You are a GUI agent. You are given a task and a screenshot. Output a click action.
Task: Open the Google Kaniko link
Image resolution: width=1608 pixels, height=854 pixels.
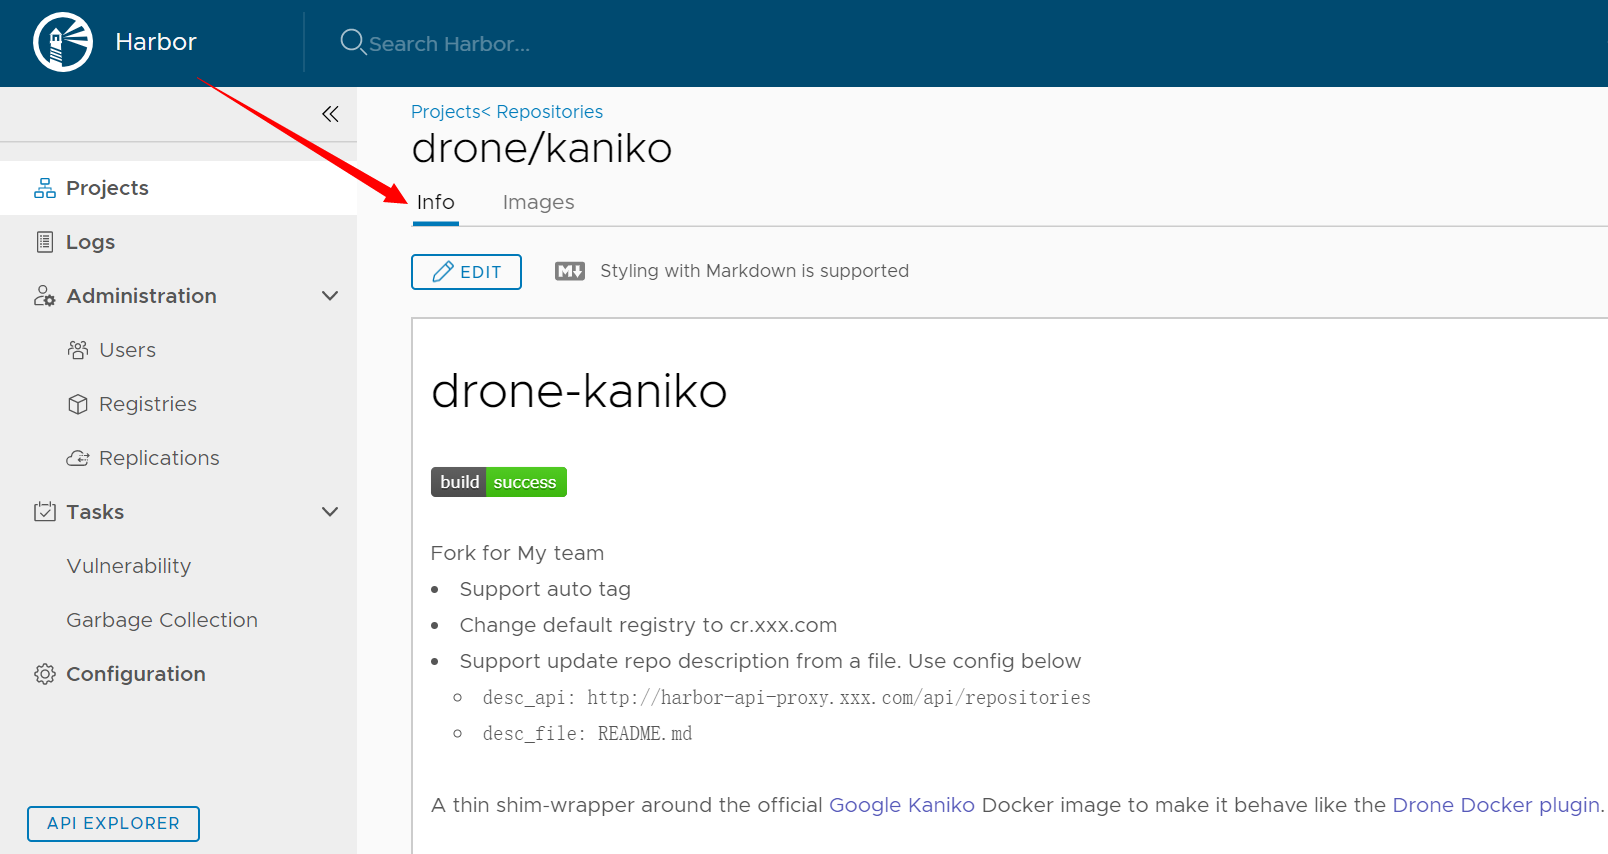click(901, 805)
